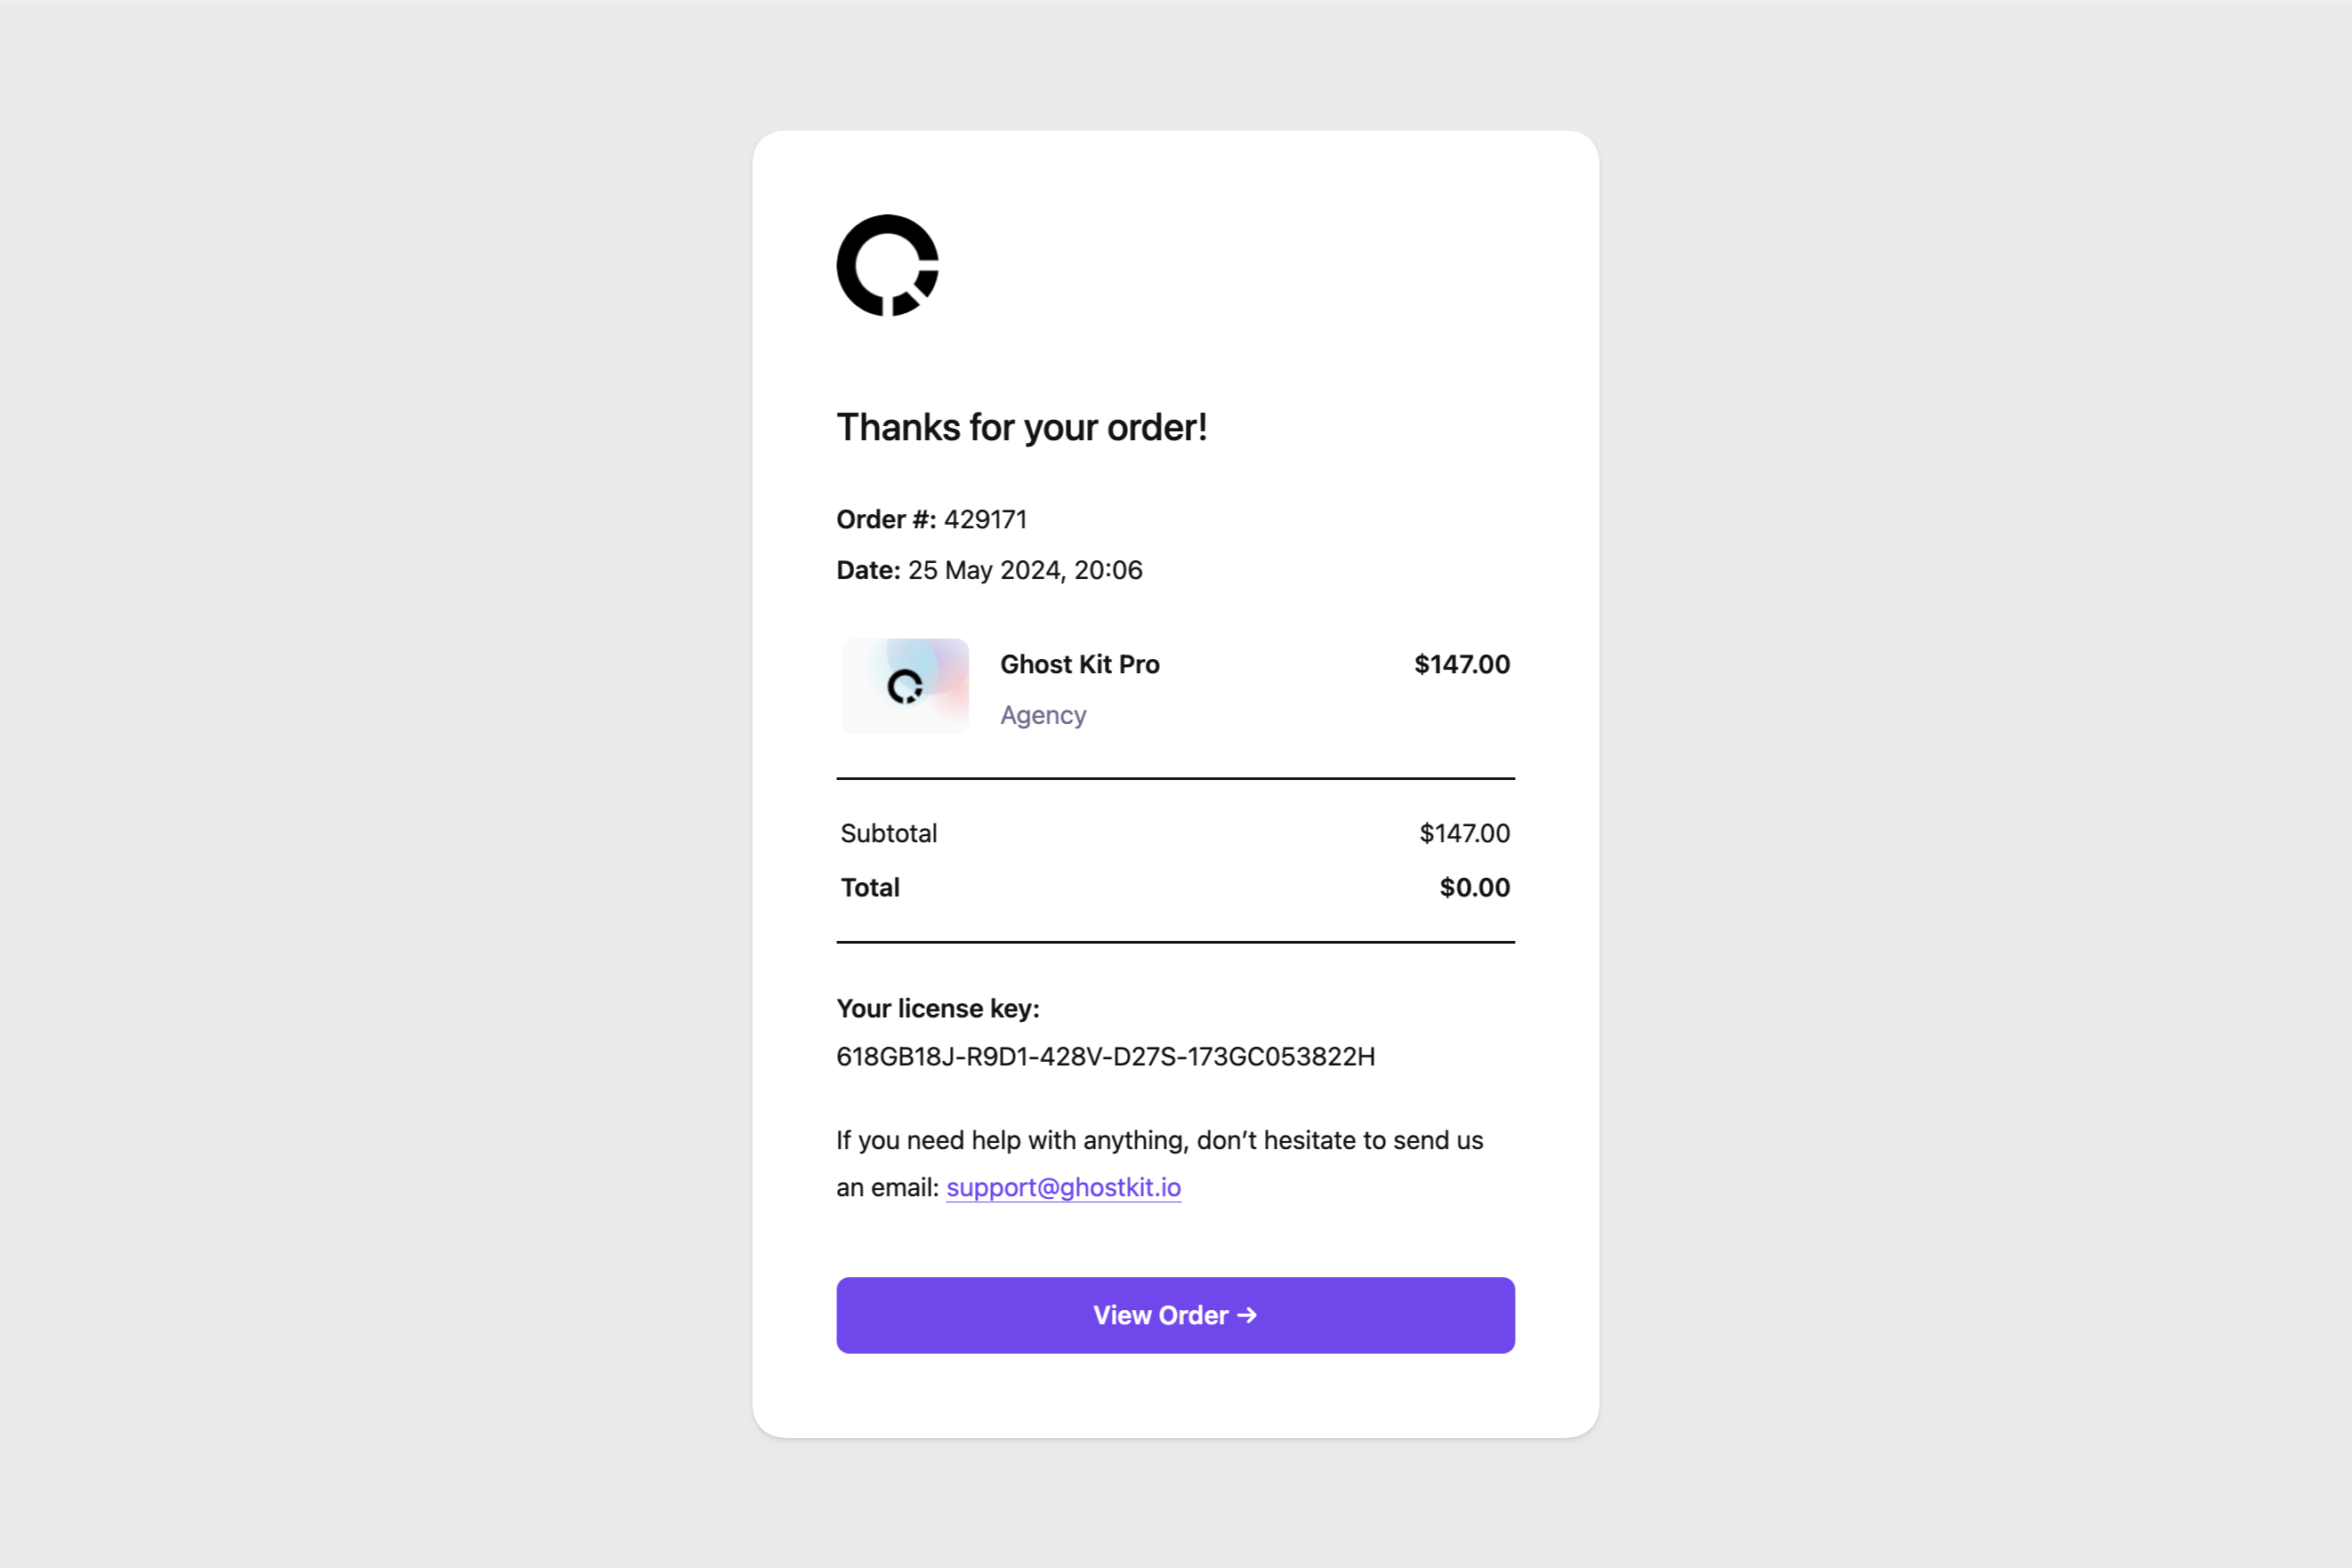Click the Ghost Kit logo at top
Image resolution: width=2352 pixels, height=1568 pixels.
[887, 265]
